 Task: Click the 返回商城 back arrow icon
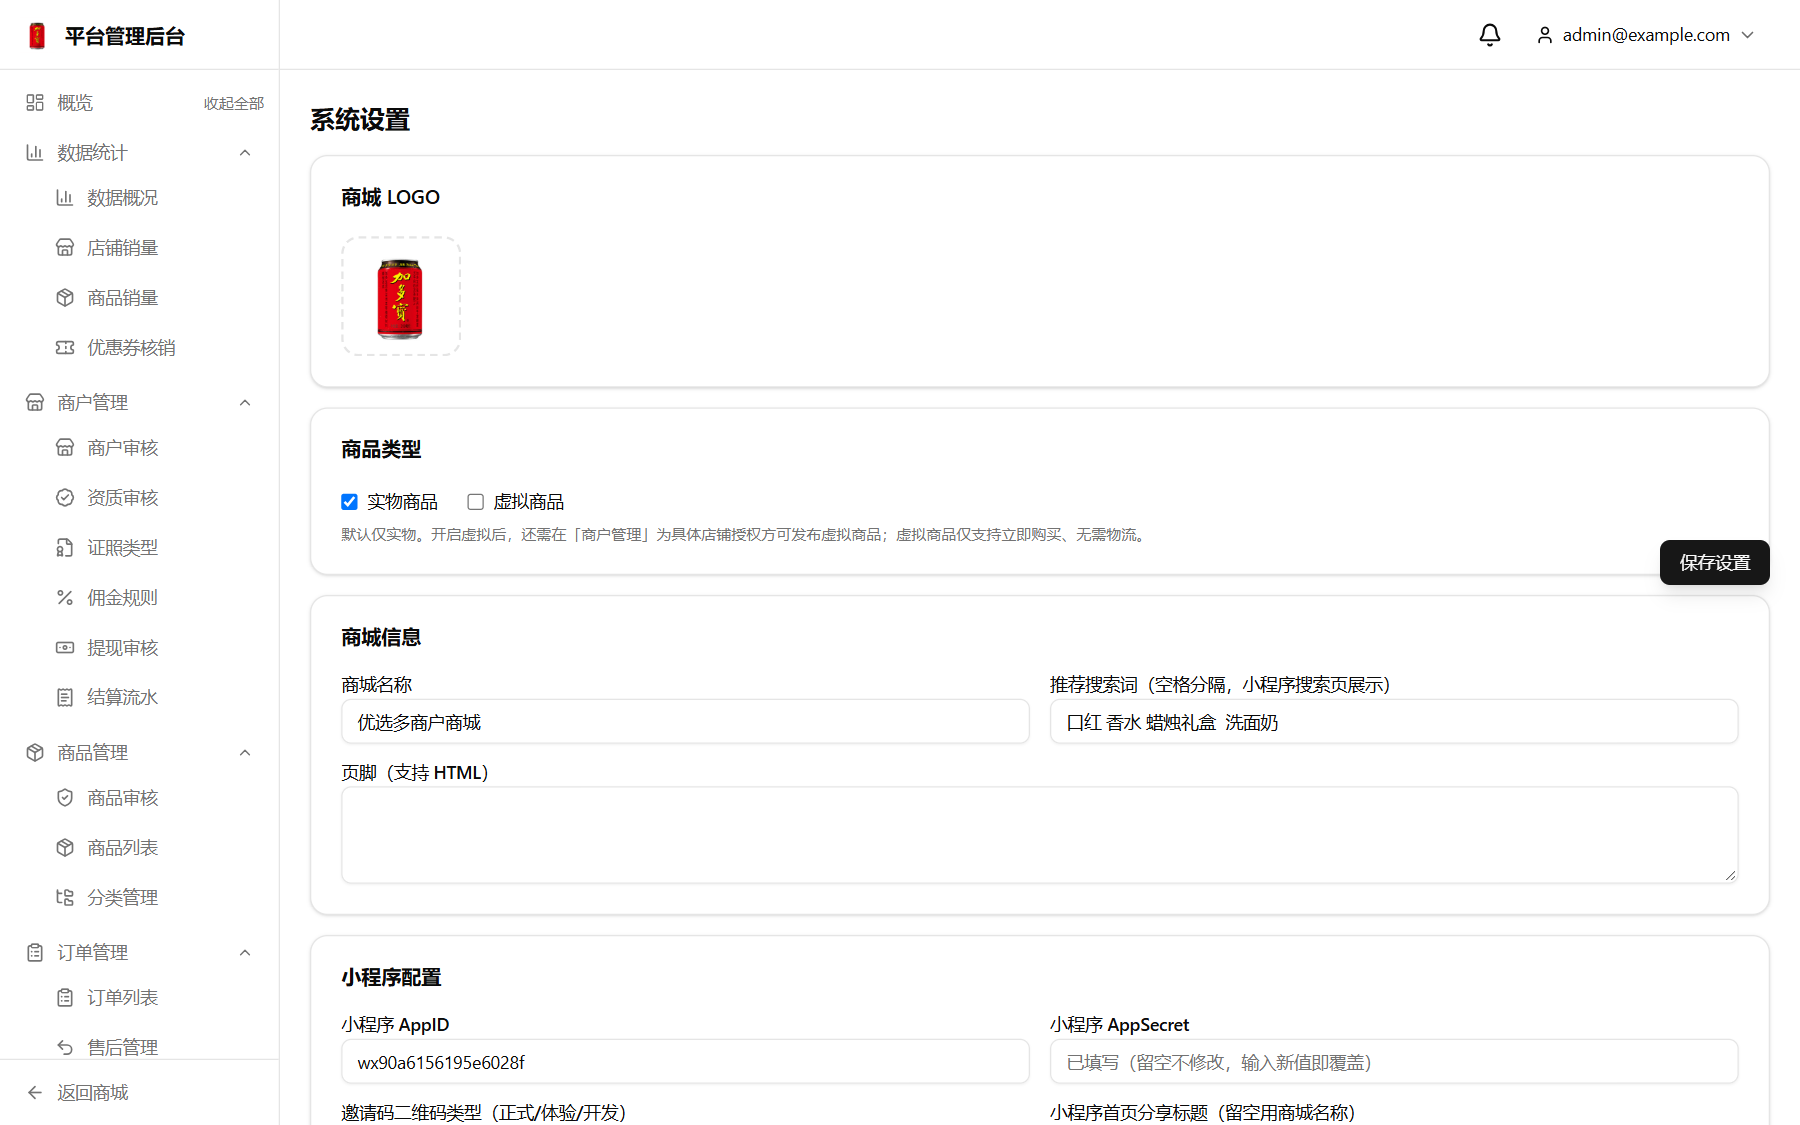[35, 1093]
